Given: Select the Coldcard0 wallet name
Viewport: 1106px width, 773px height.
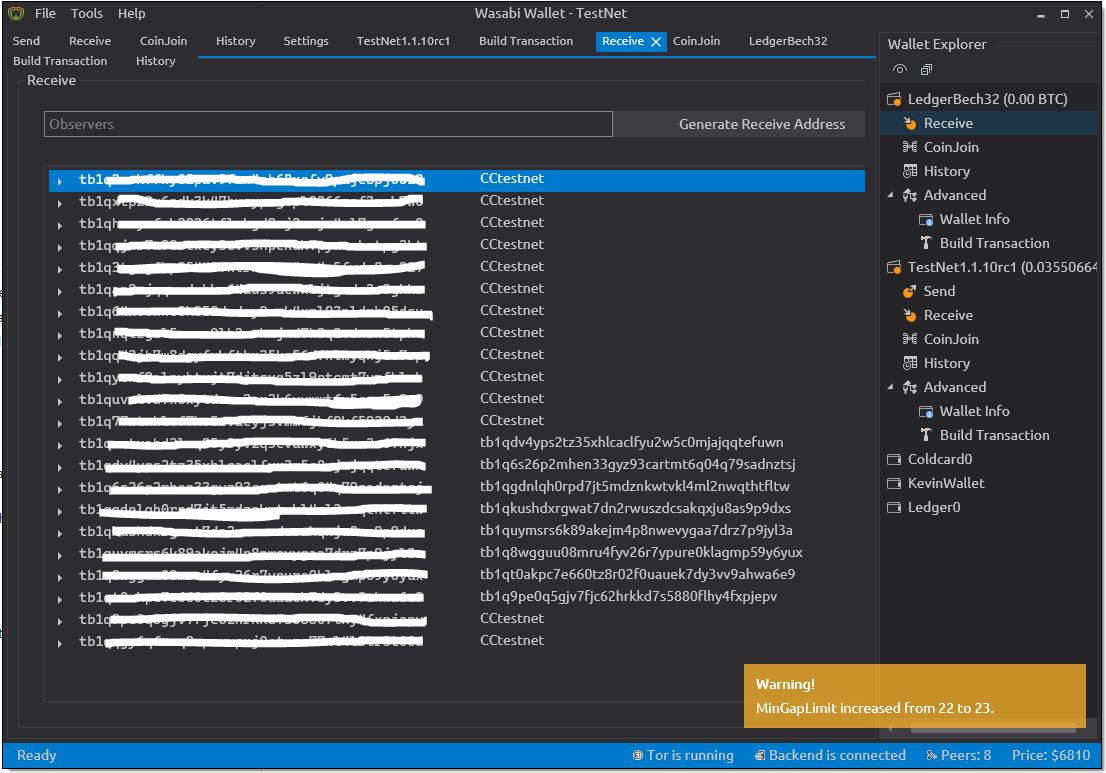Looking at the screenshot, I should coord(940,459).
